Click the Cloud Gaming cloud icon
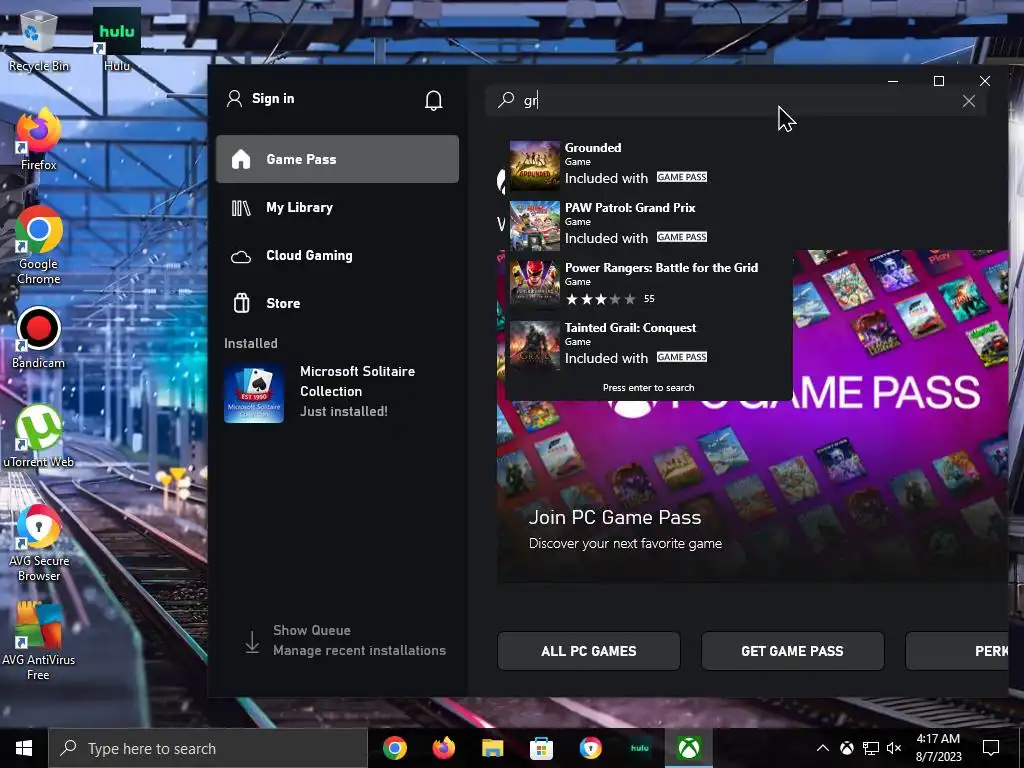1024x768 pixels. [x=241, y=257]
